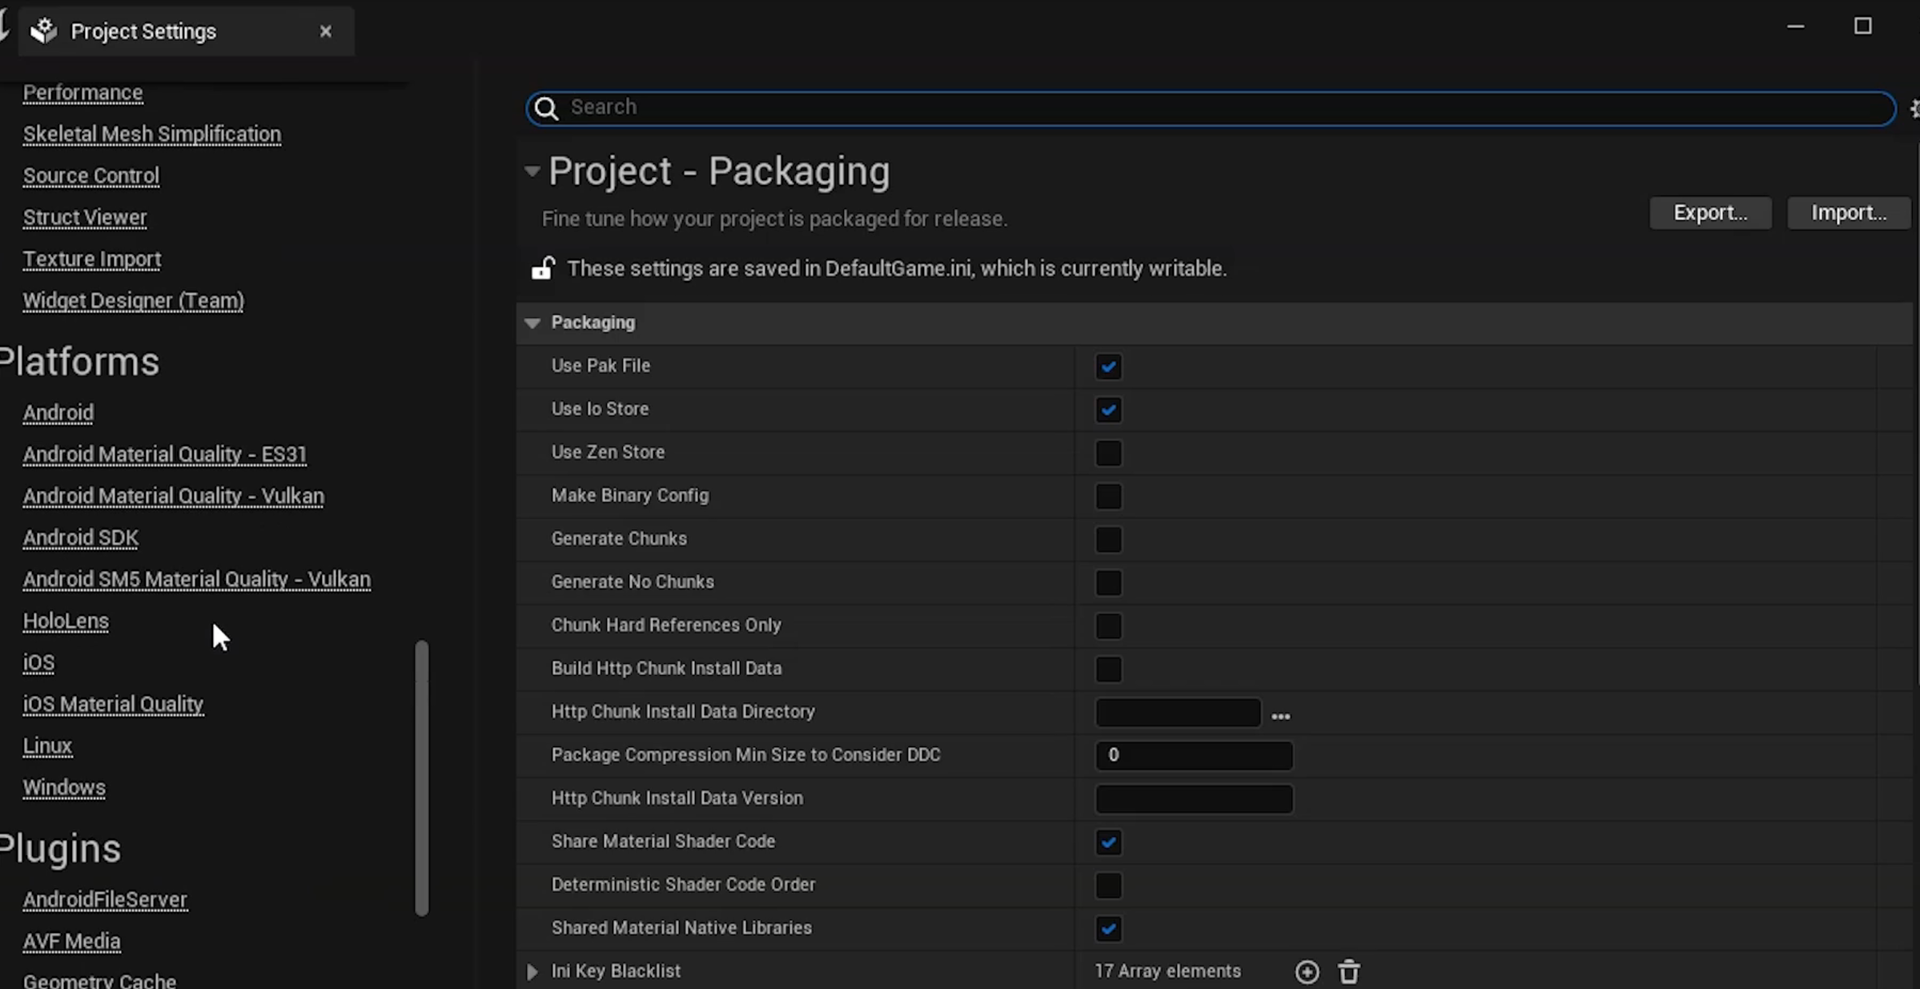Click the Export button
The width and height of the screenshot is (1920, 989).
(x=1710, y=212)
